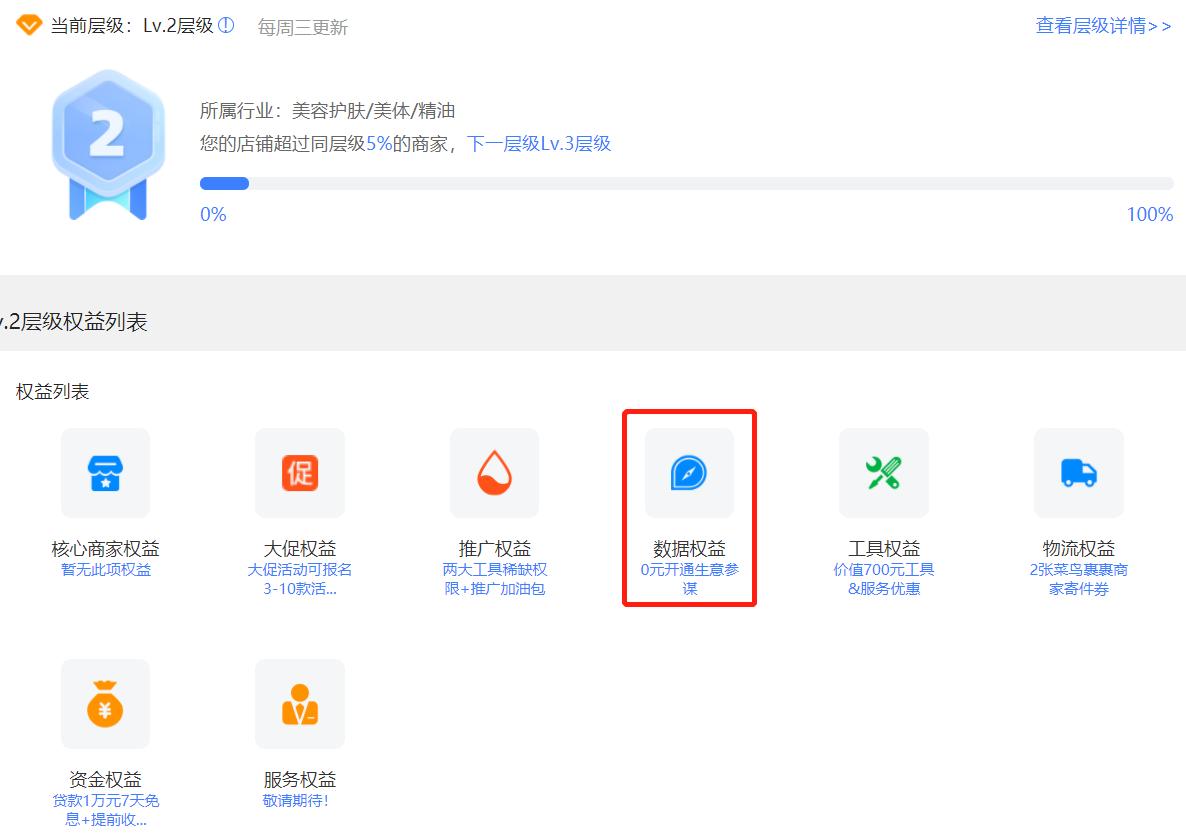The image size is (1186, 834).
Task: Open the 资金权益 money bag icon
Action: coord(105,703)
